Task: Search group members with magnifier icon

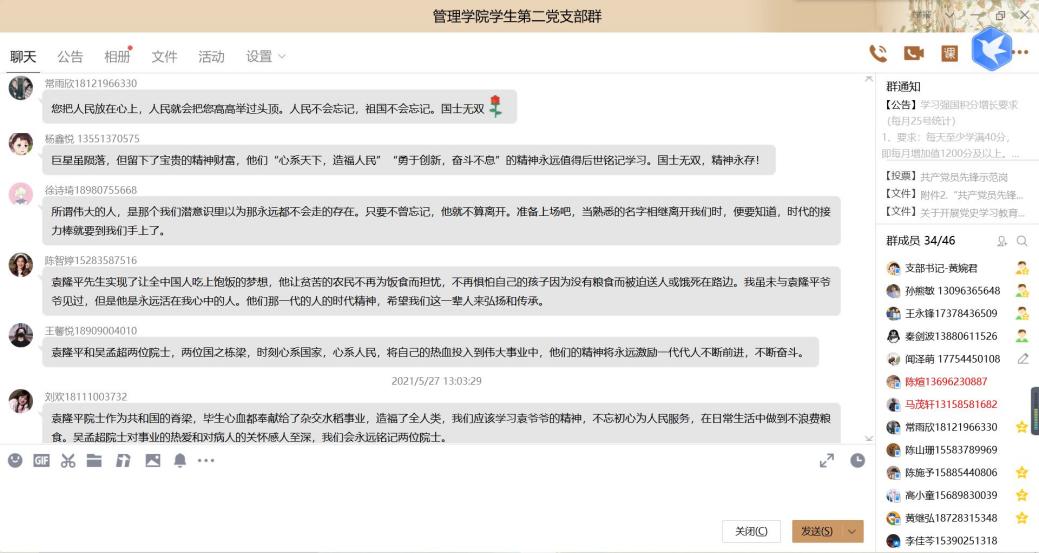Action: [x=1021, y=241]
